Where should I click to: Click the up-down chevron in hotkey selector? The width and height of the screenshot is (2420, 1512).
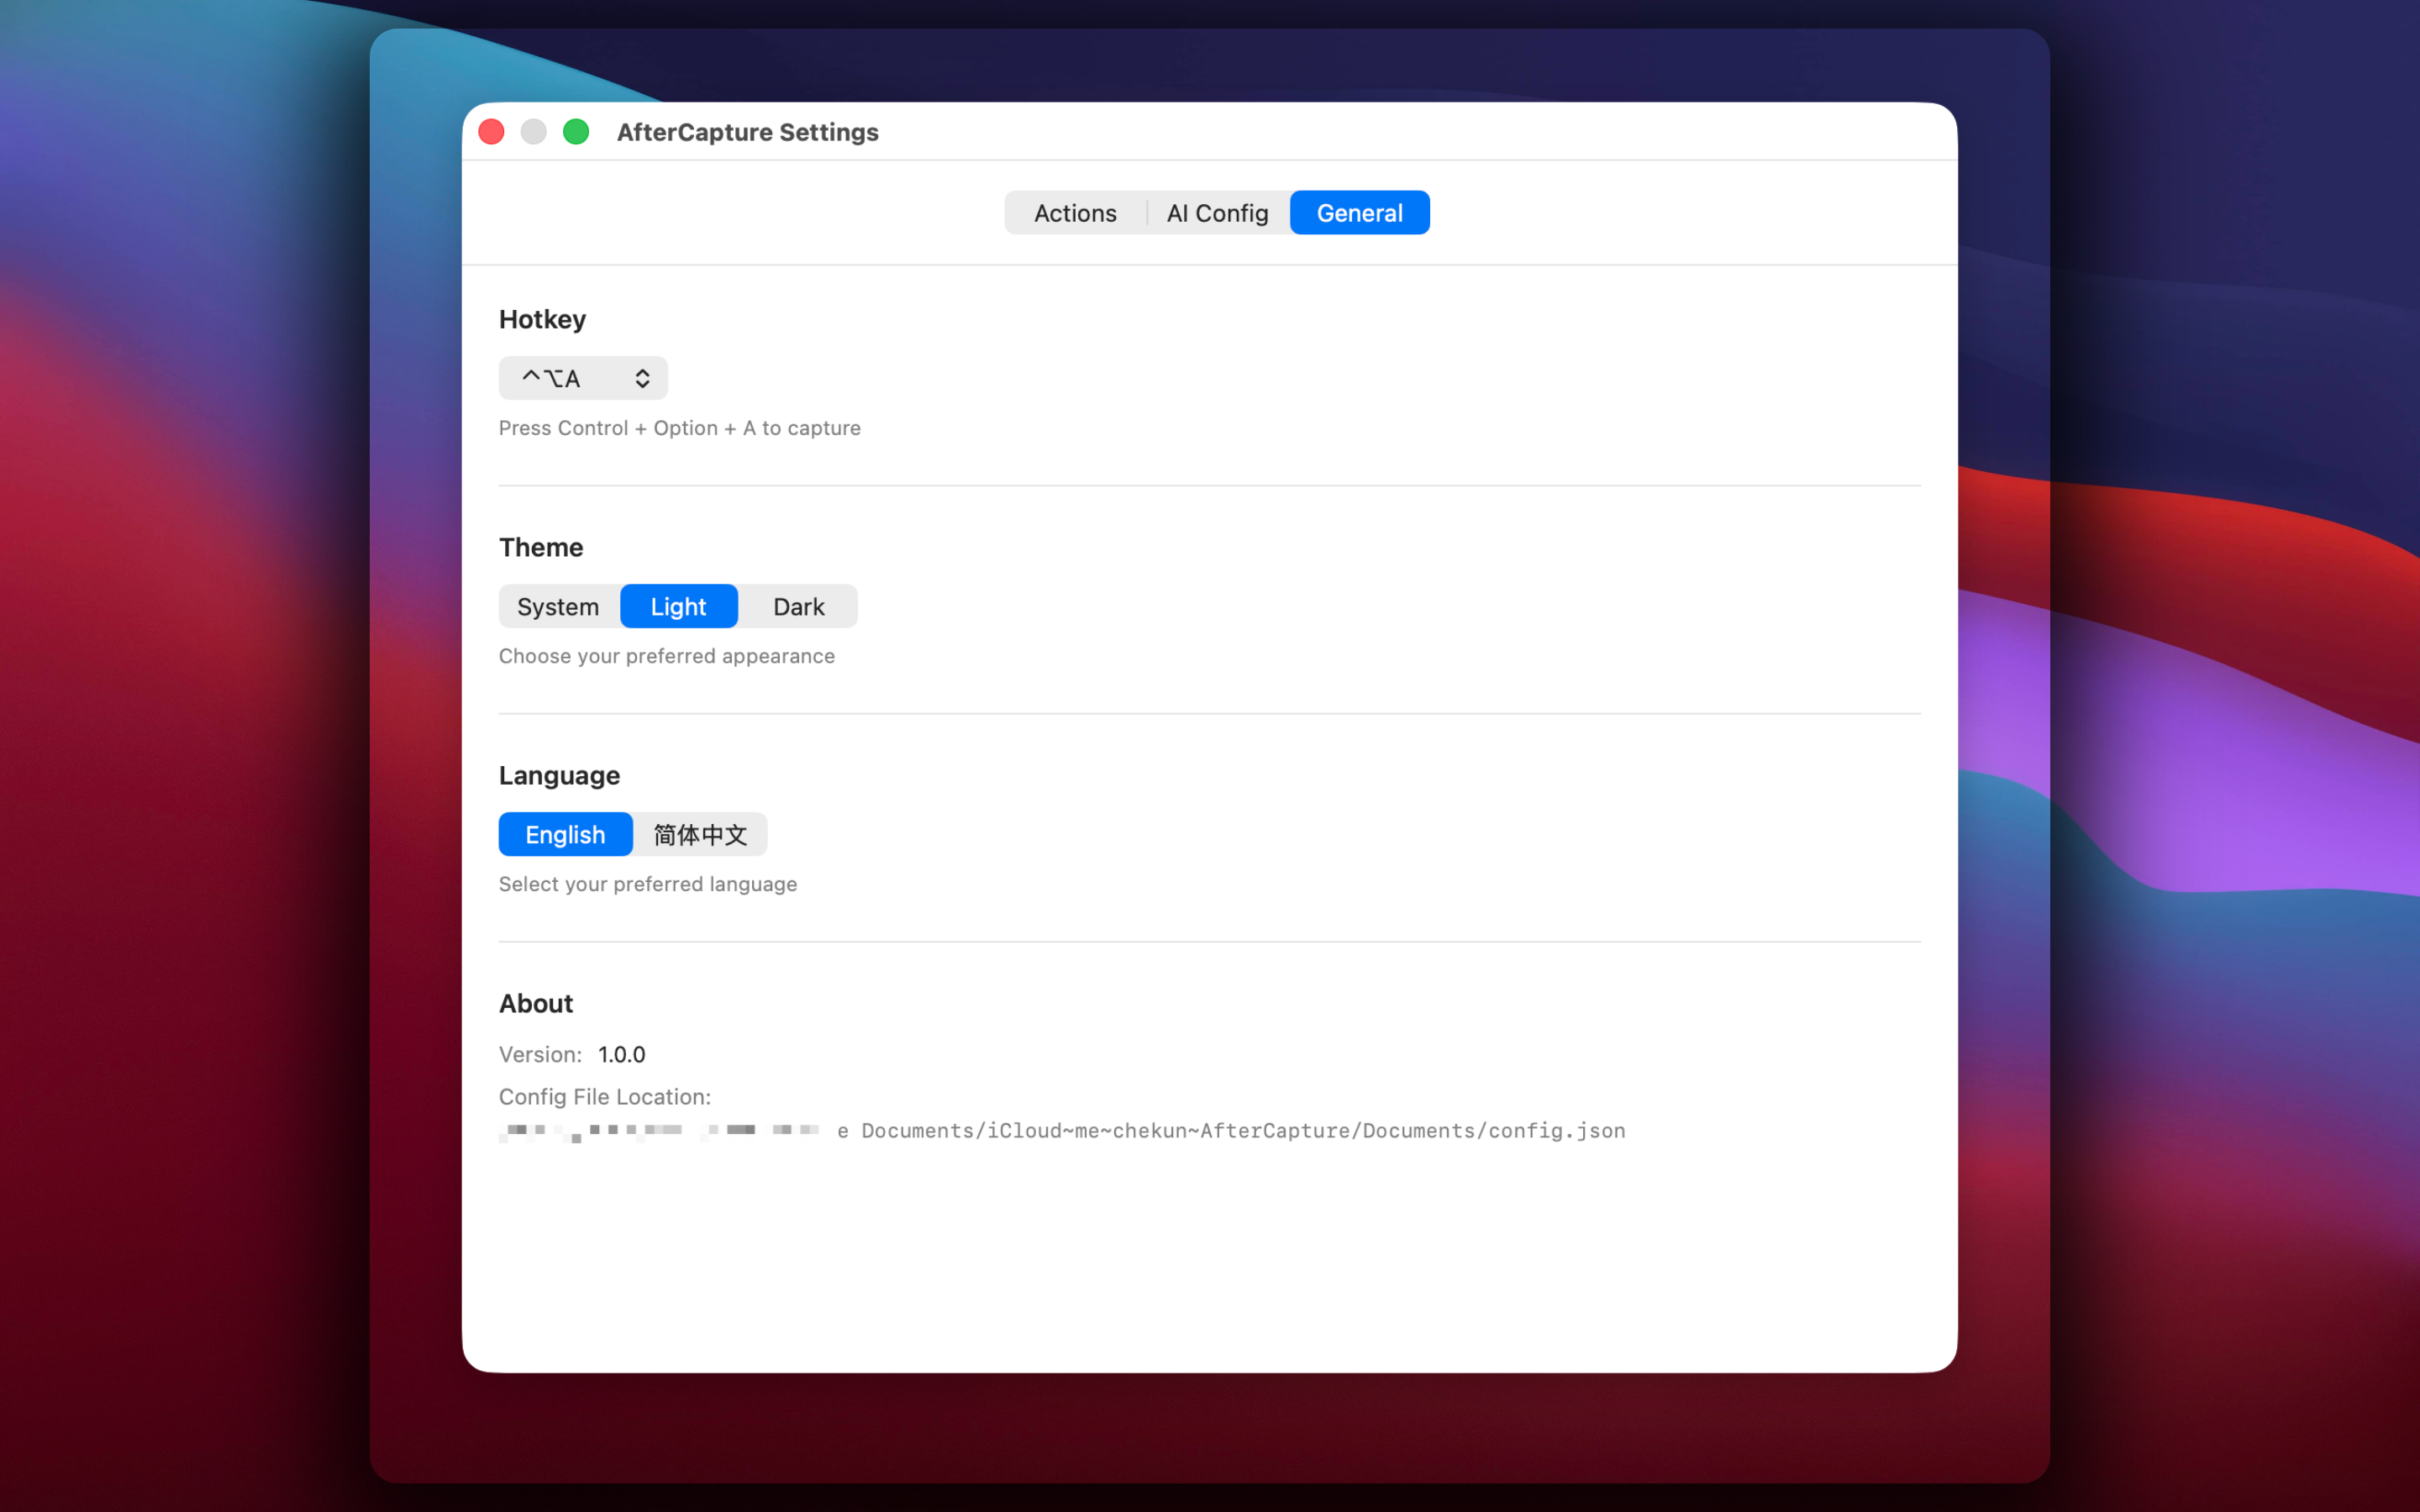(642, 378)
